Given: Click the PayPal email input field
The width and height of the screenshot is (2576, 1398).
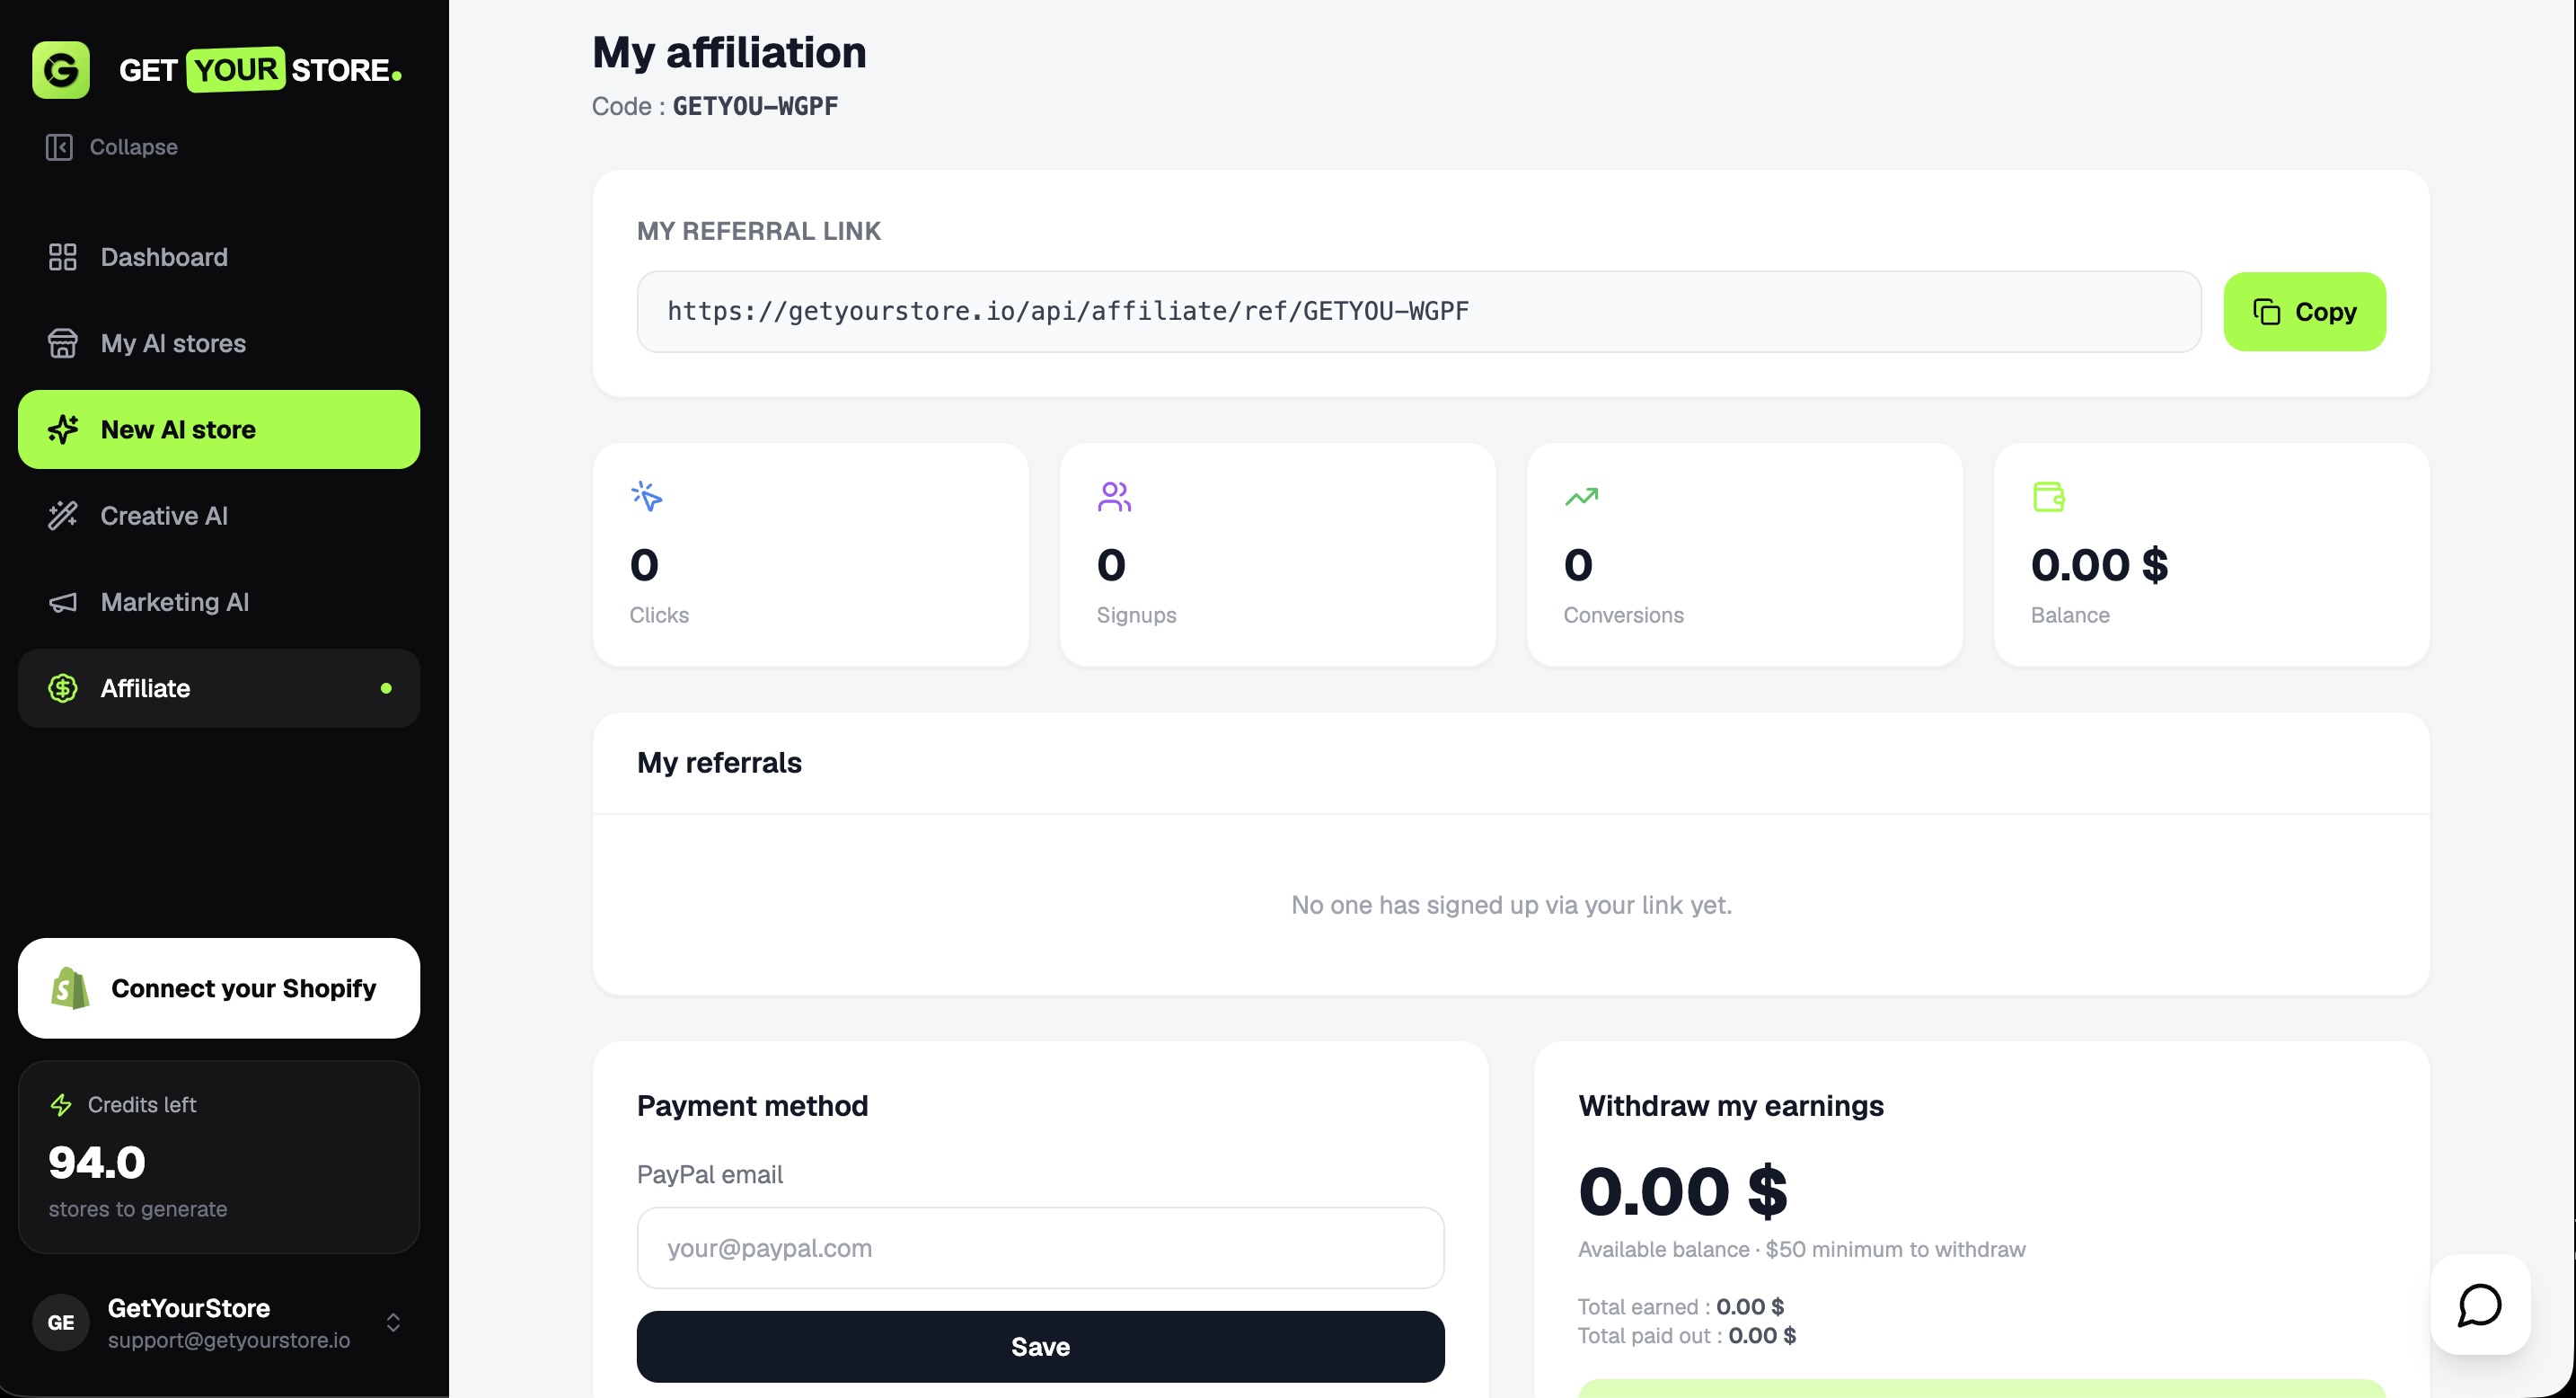Looking at the screenshot, I should 1040,1247.
